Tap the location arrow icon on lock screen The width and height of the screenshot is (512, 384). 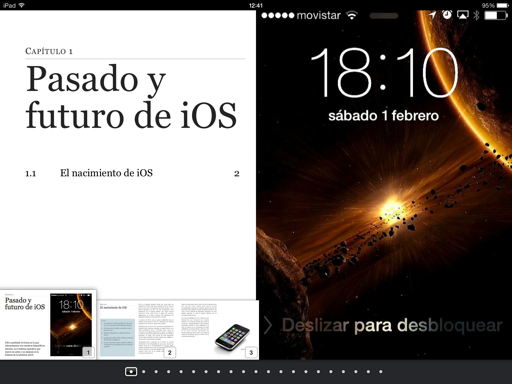click(x=432, y=15)
